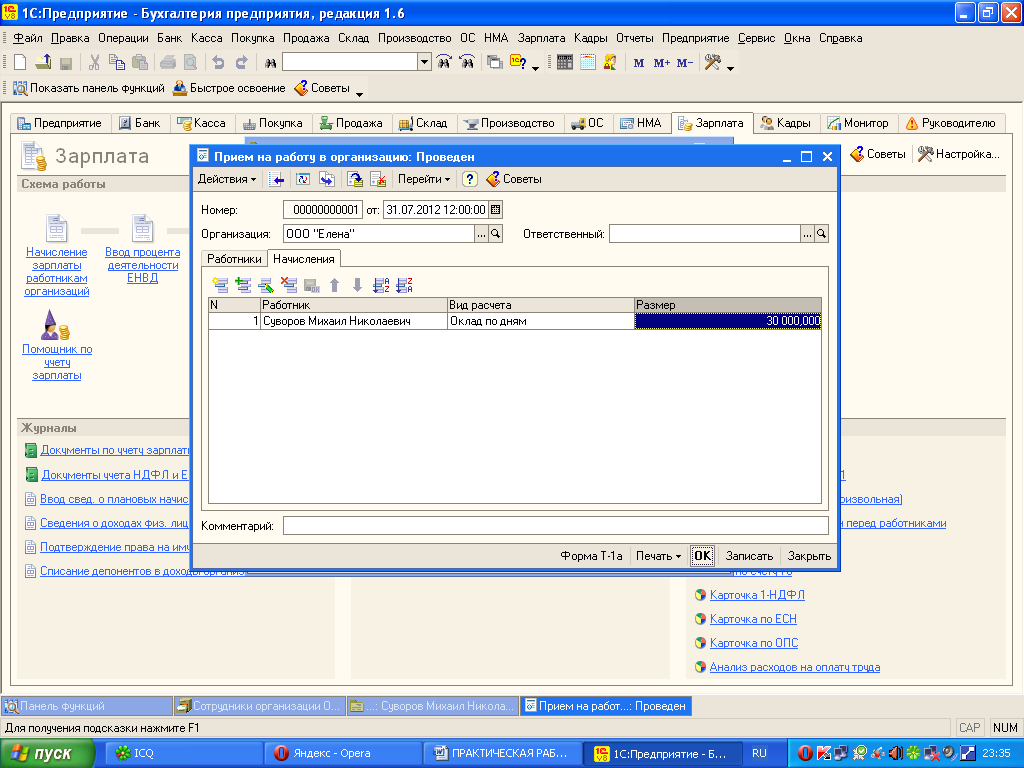Move row down with the down arrow icon
This screenshot has width=1024, height=768.
tap(357, 285)
